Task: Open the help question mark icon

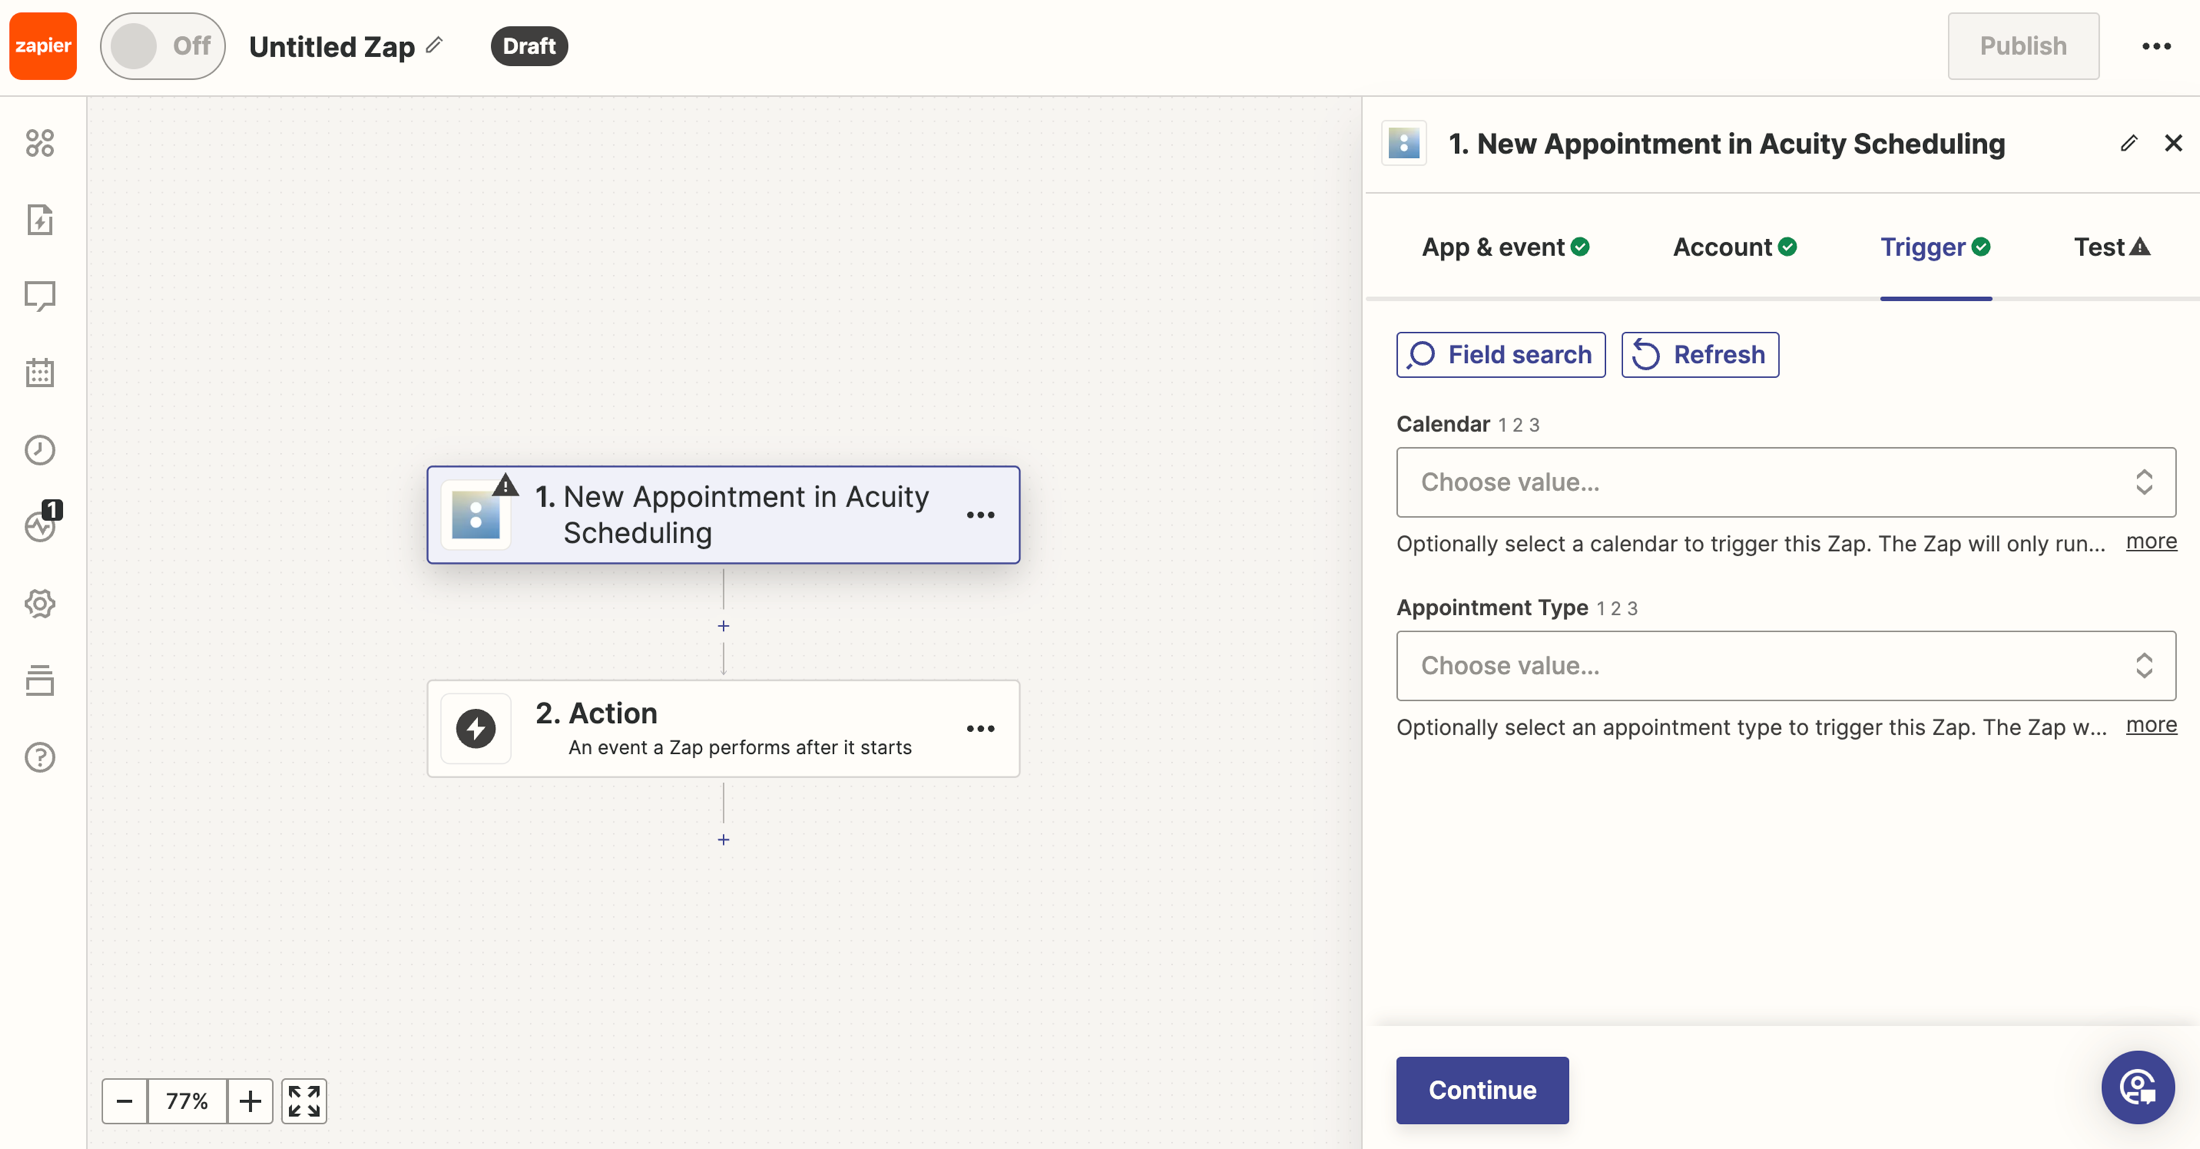Action: [x=40, y=757]
